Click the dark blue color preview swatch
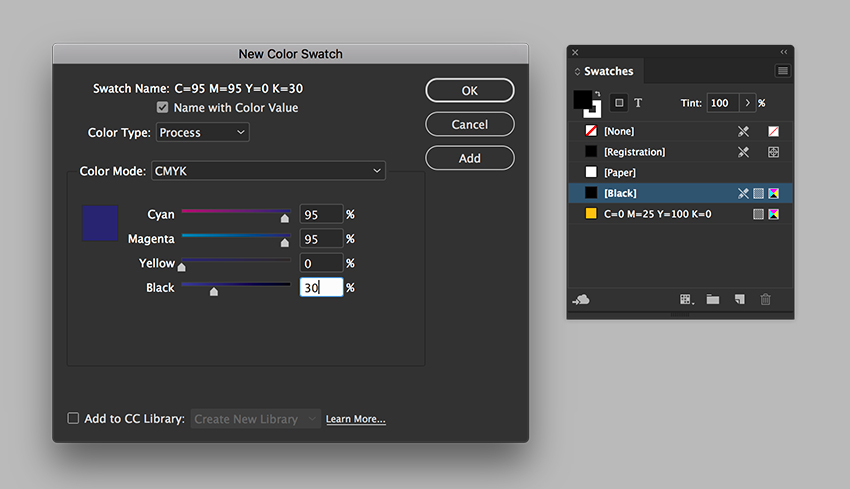The width and height of the screenshot is (850, 489). tap(100, 223)
